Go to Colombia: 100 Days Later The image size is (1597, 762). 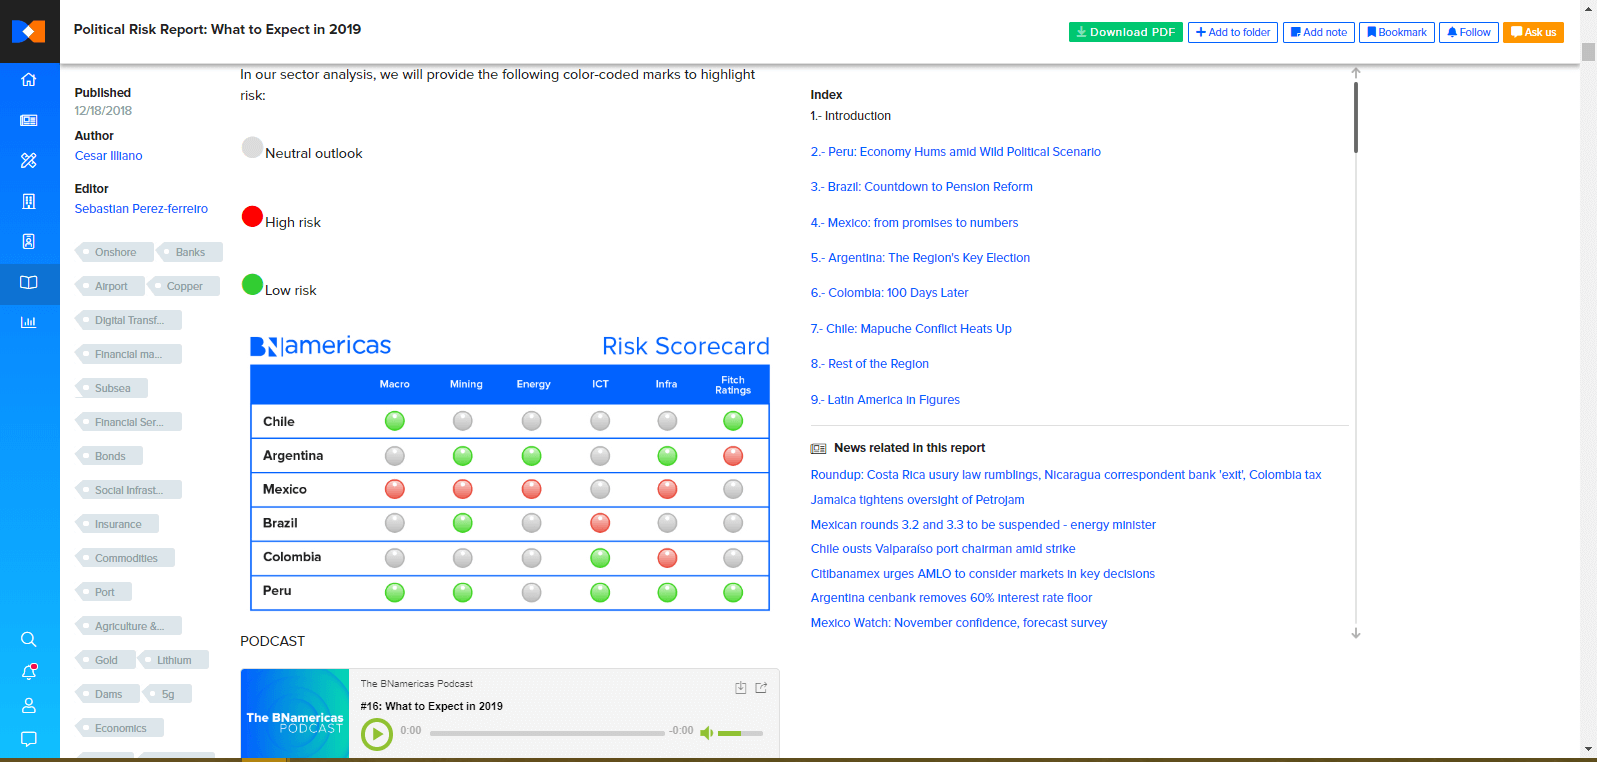tap(889, 293)
